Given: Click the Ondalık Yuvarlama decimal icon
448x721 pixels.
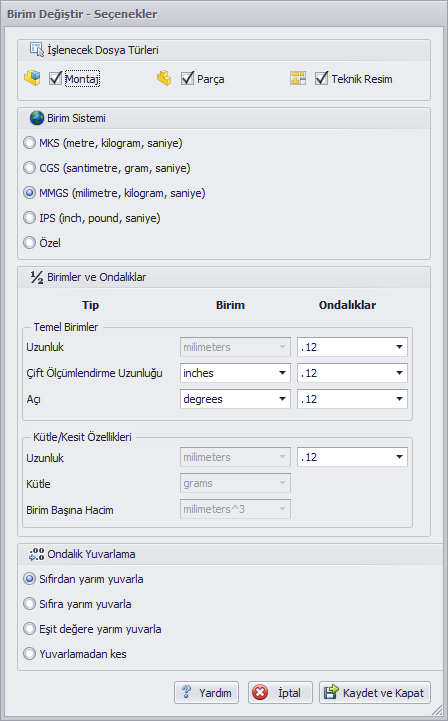Looking at the screenshot, I should (37, 554).
